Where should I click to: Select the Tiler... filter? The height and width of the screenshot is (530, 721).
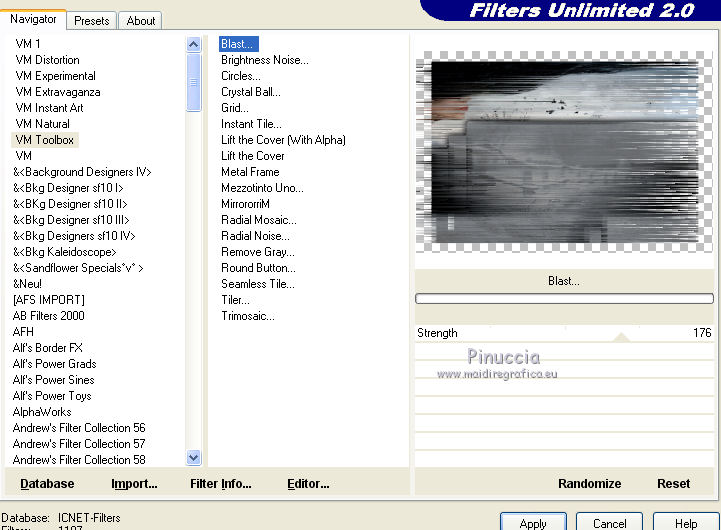click(235, 300)
